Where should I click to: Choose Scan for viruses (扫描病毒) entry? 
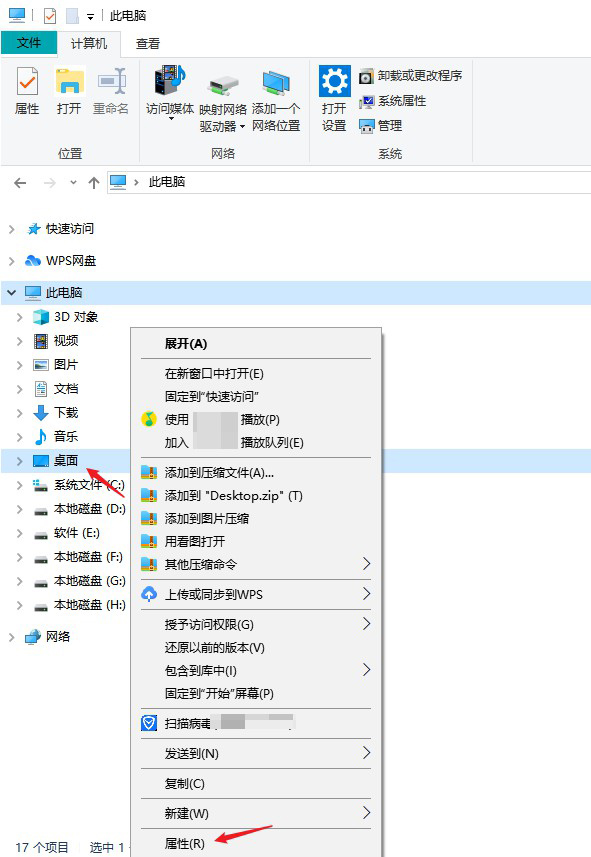pyautogui.click(x=256, y=724)
